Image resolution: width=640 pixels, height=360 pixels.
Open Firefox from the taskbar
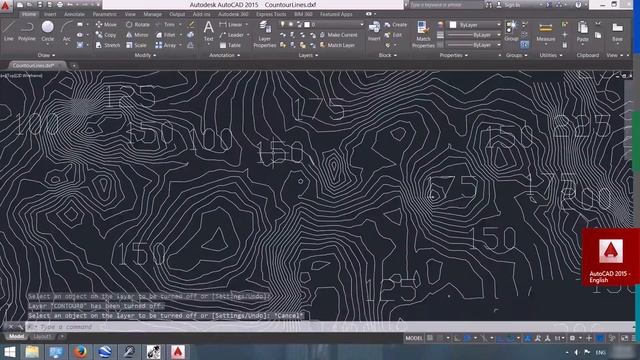pyautogui.click(x=80, y=351)
